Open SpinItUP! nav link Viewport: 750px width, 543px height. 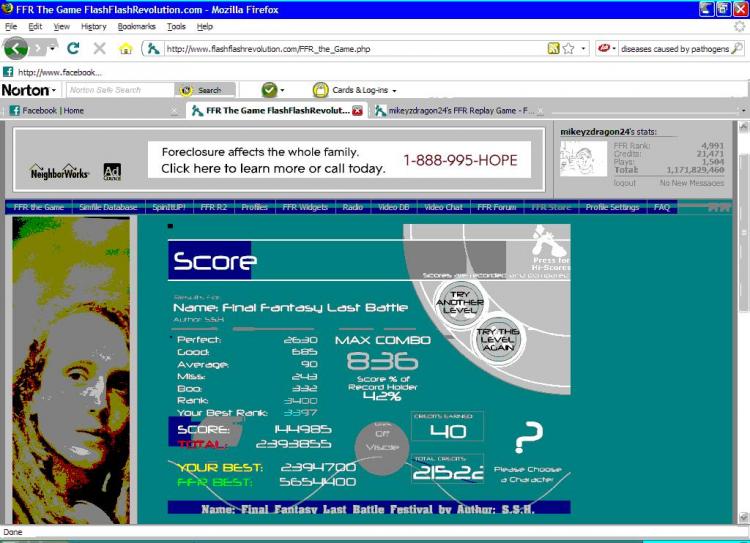168,207
